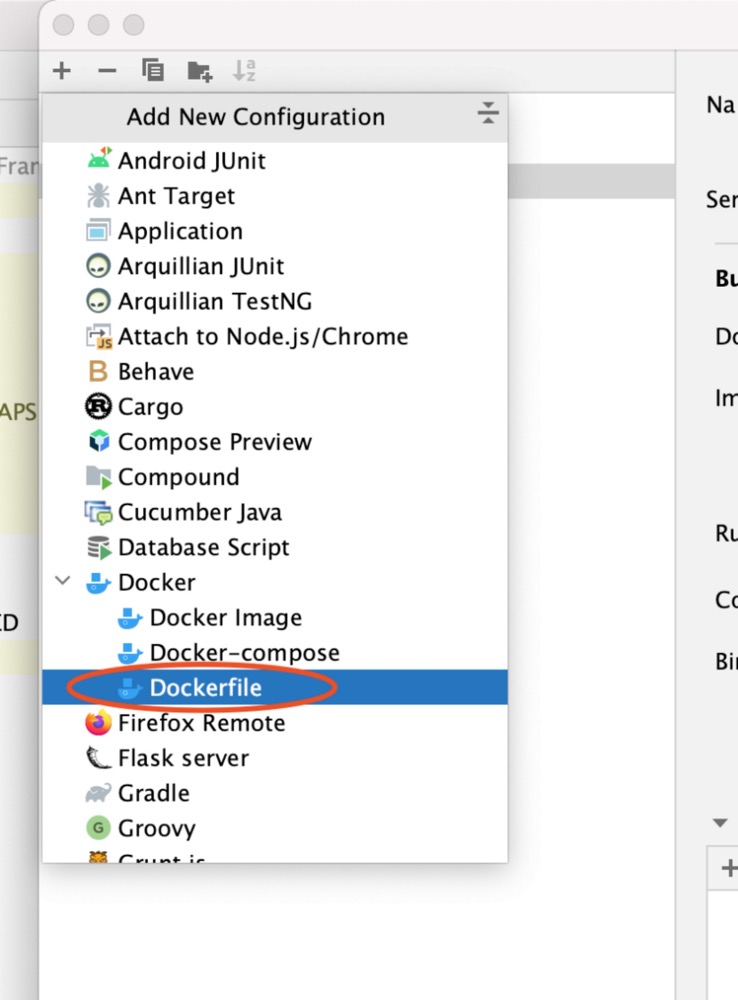Pick the Cargo configuration entry

pyautogui.click(x=150, y=407)
